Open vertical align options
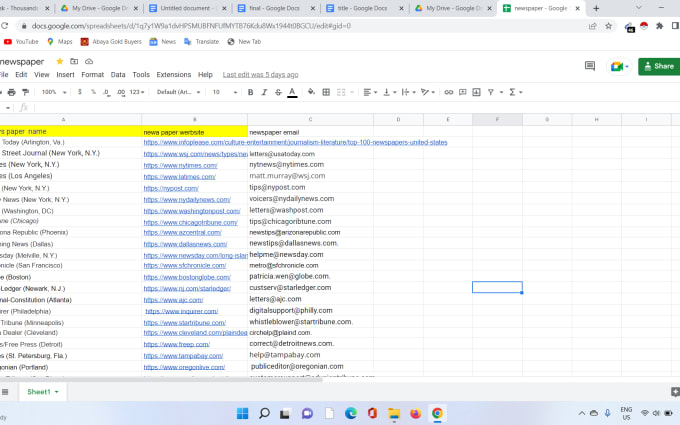This screenshot has height=425, width=680. (389, 92)
